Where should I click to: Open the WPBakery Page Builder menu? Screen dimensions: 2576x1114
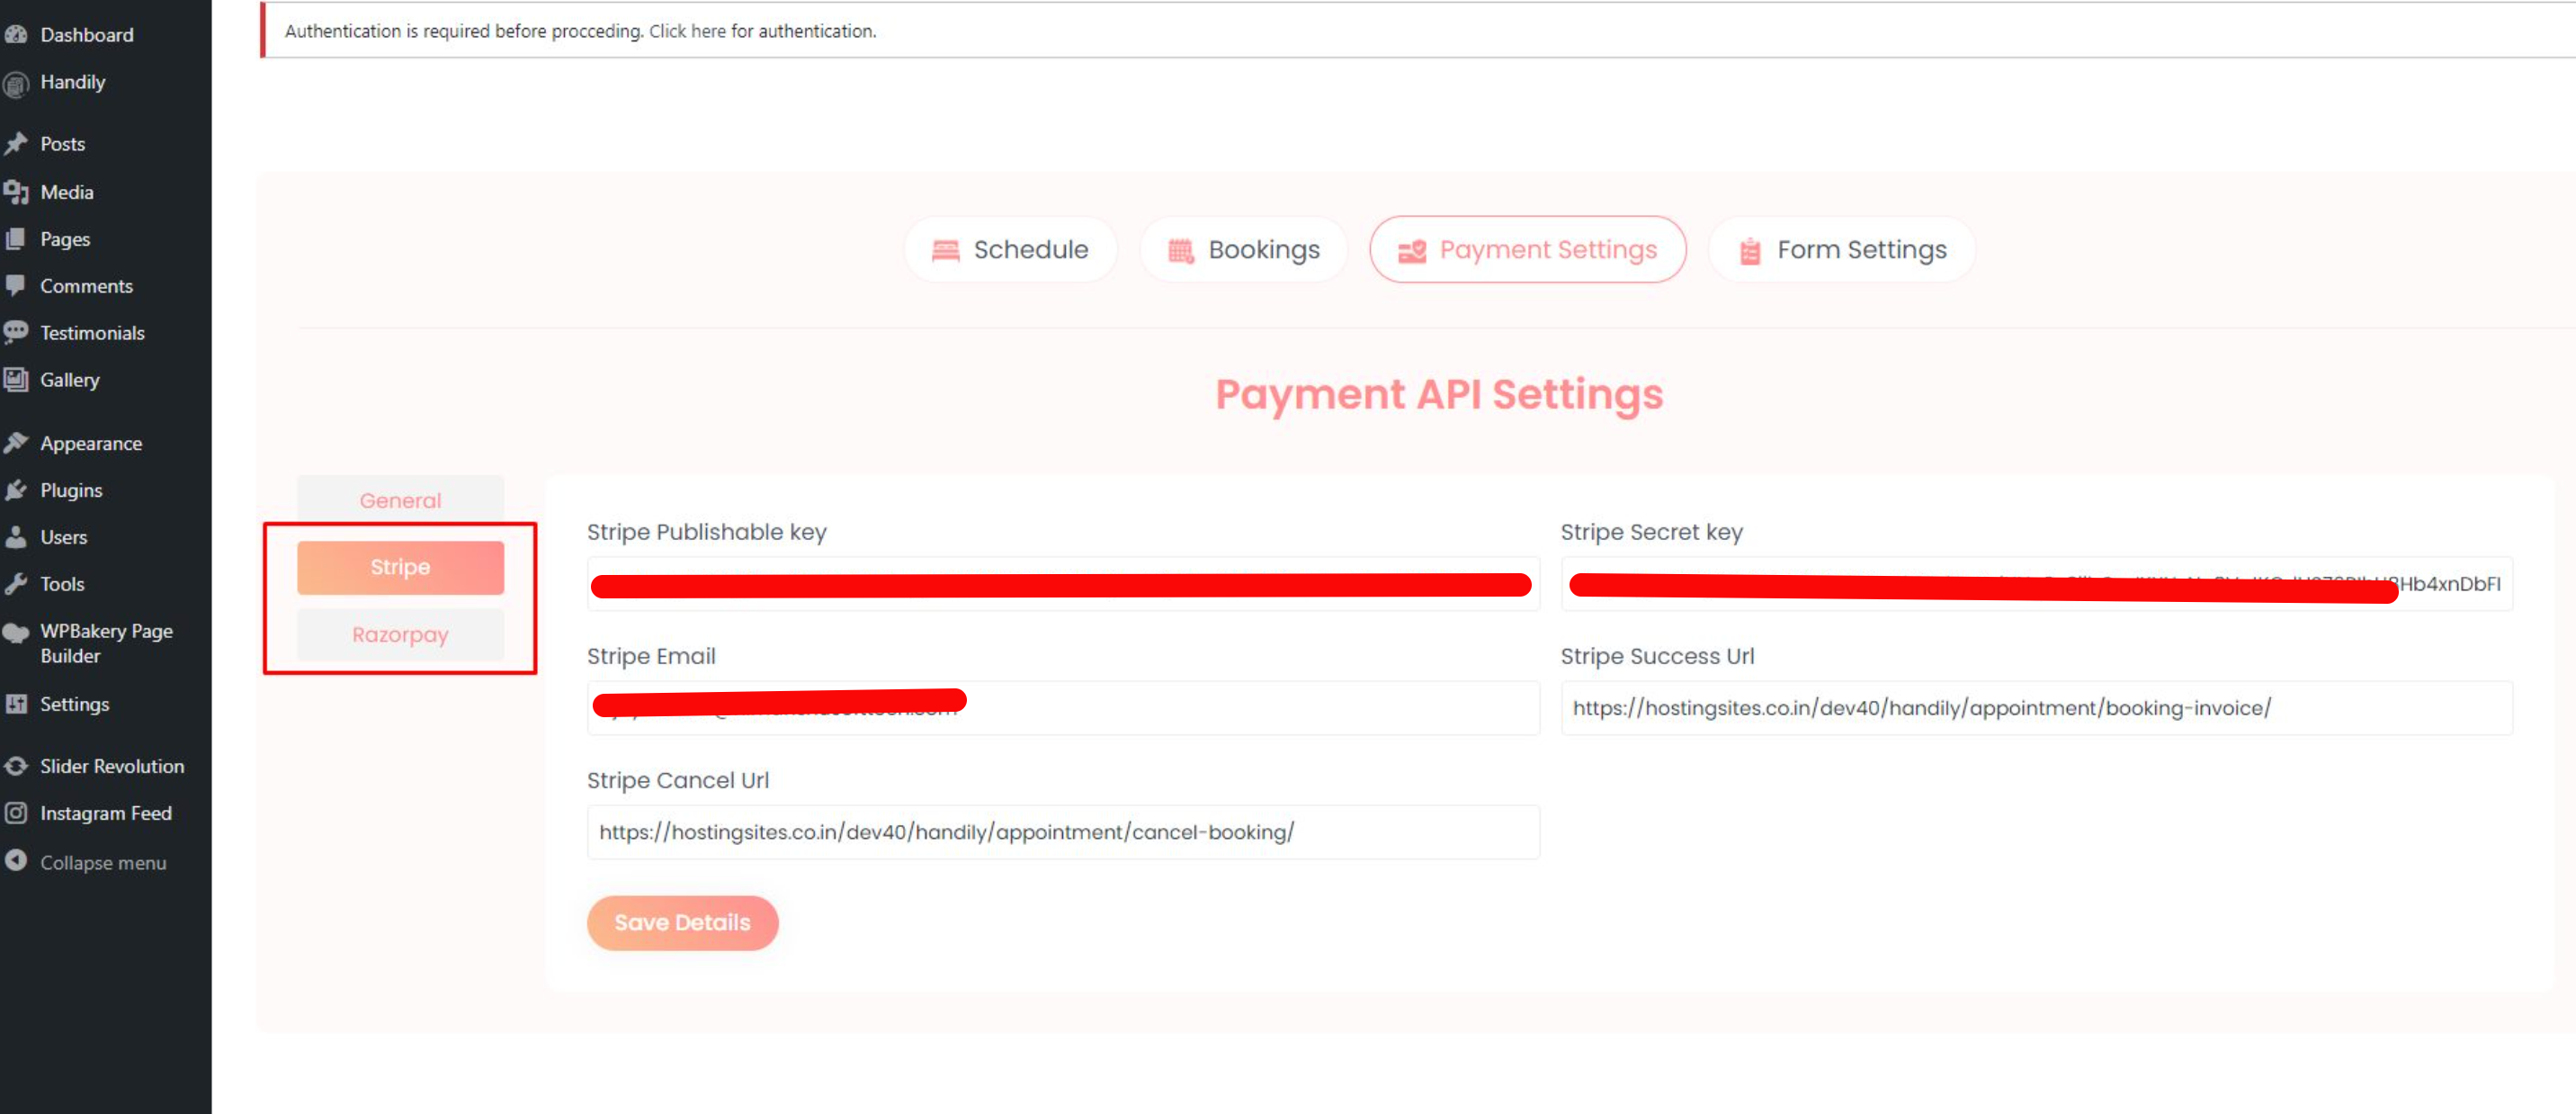coord(105,643)
